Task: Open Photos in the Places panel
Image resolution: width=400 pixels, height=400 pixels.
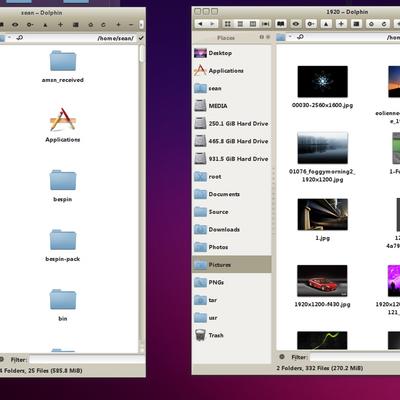Action: [x=232, y=247]
